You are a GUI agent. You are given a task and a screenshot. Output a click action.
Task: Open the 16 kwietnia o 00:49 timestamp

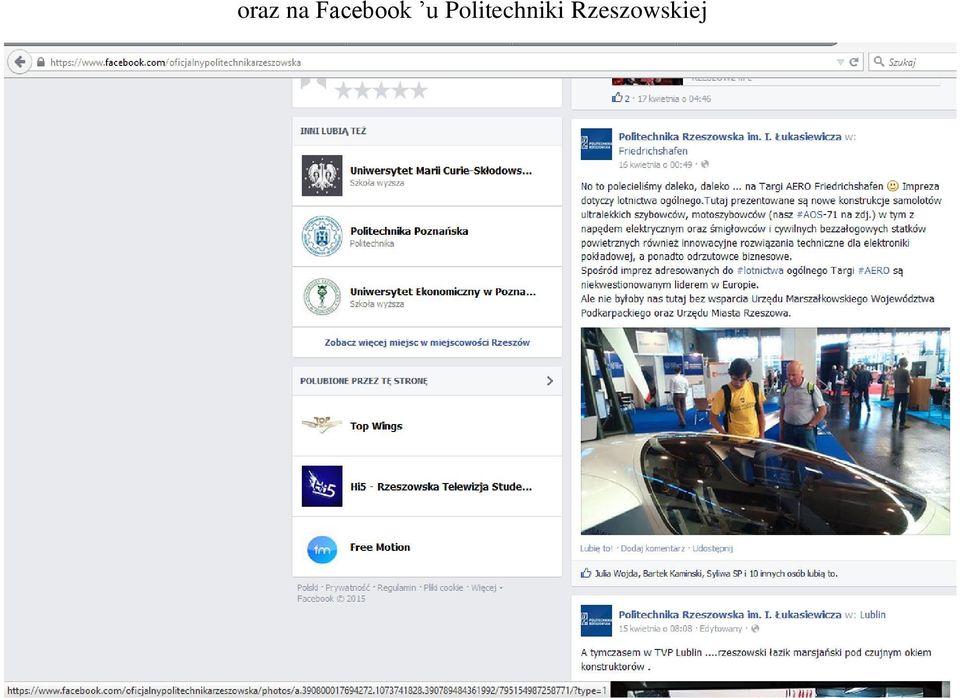pos(655,165)
